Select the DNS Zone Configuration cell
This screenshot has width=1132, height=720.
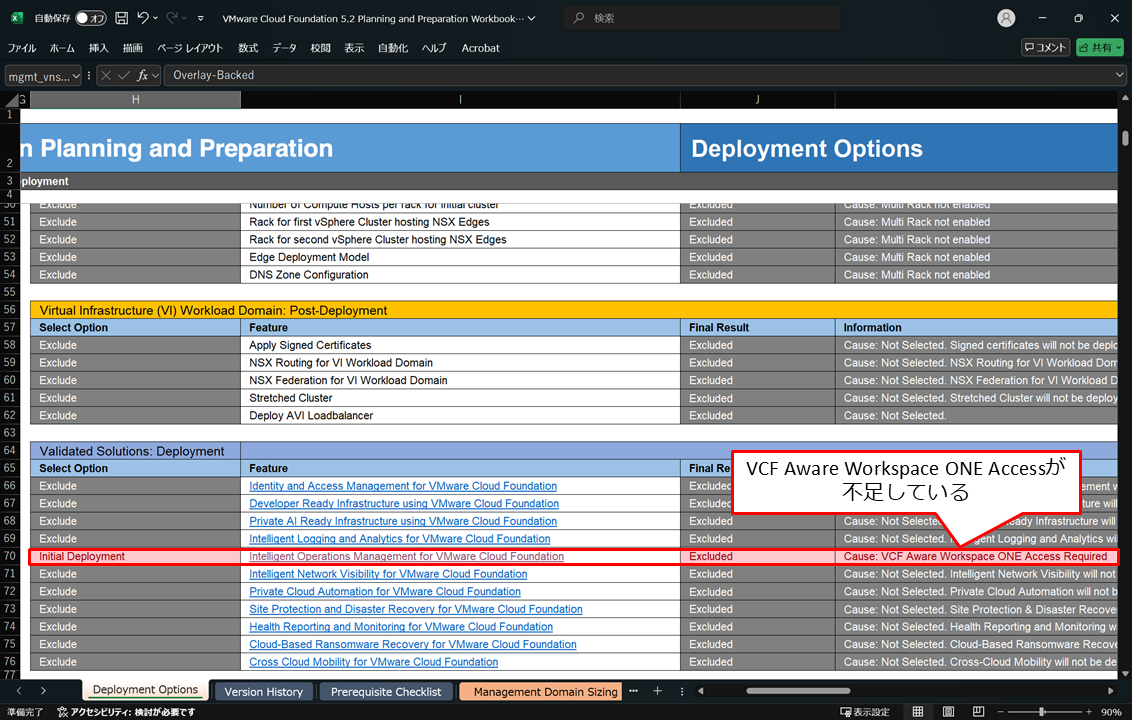[460, 274]
